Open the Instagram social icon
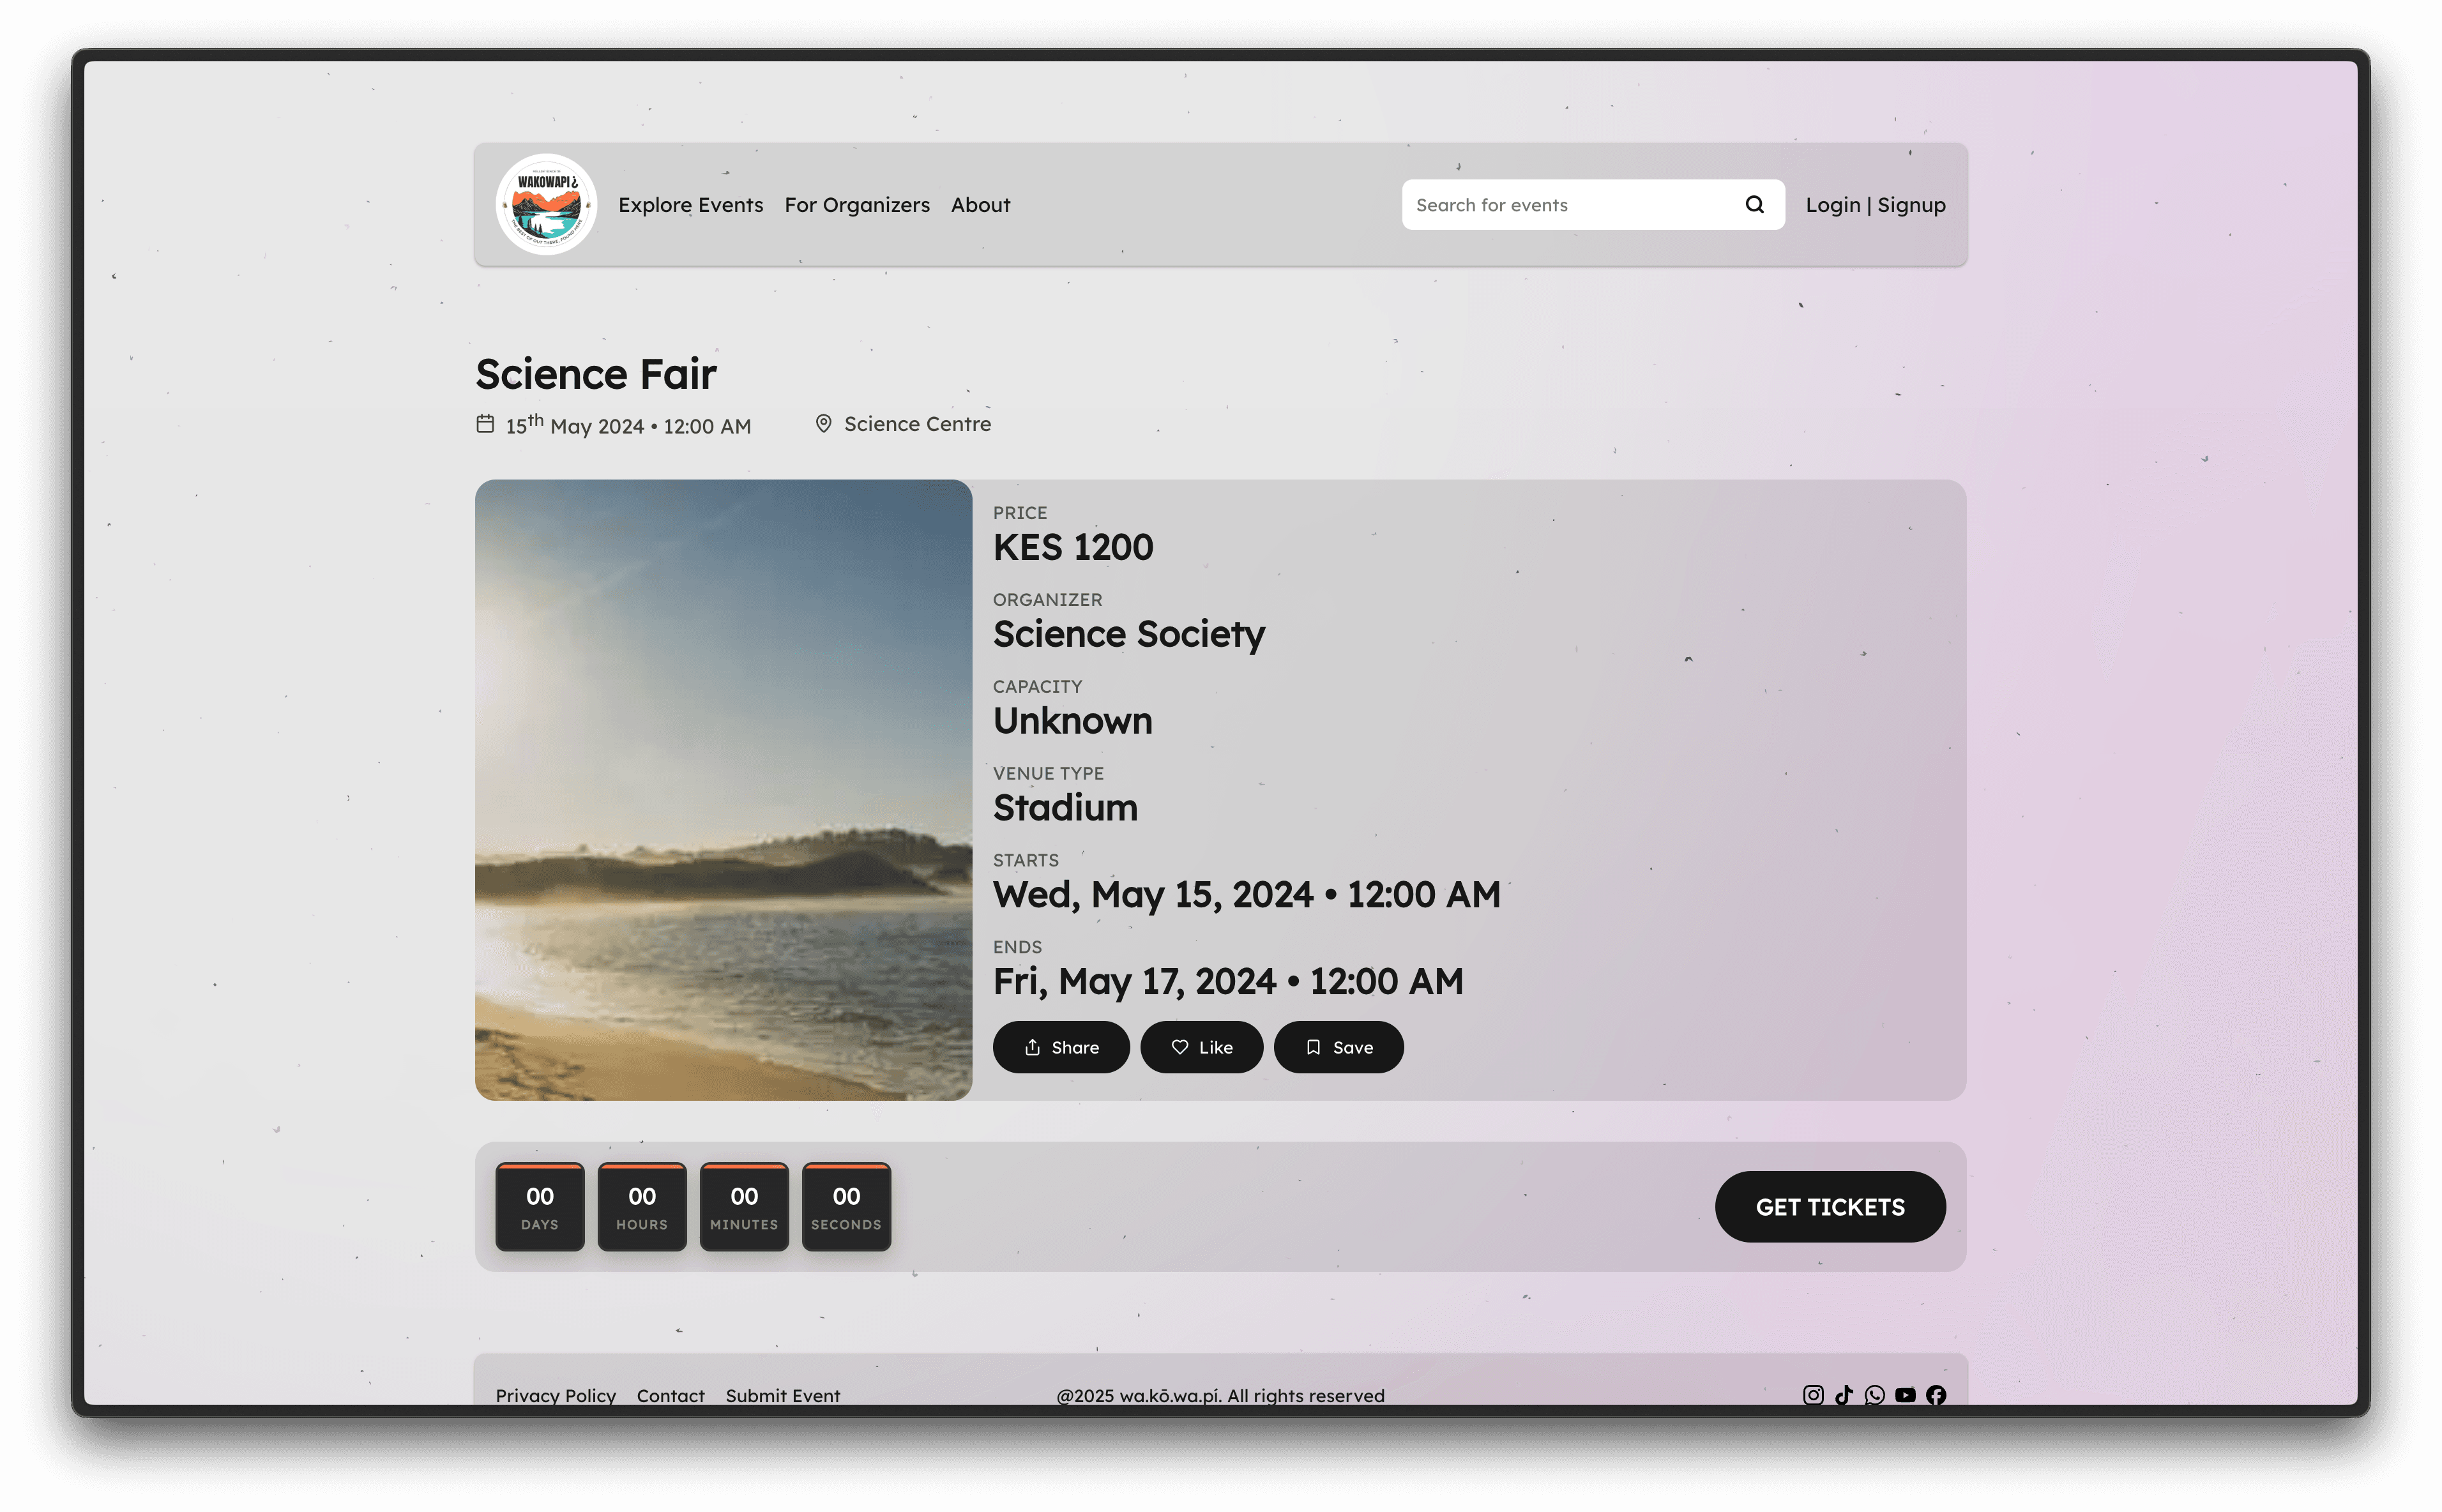This screenshot has width=2442, height=1512. [x=1813, y=1394]
